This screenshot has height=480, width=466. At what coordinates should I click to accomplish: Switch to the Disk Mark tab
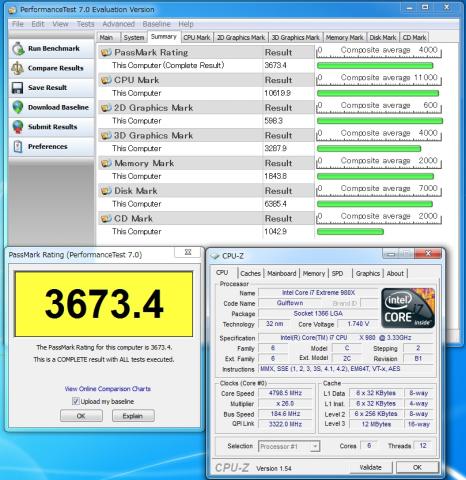(x=383, y=38)
